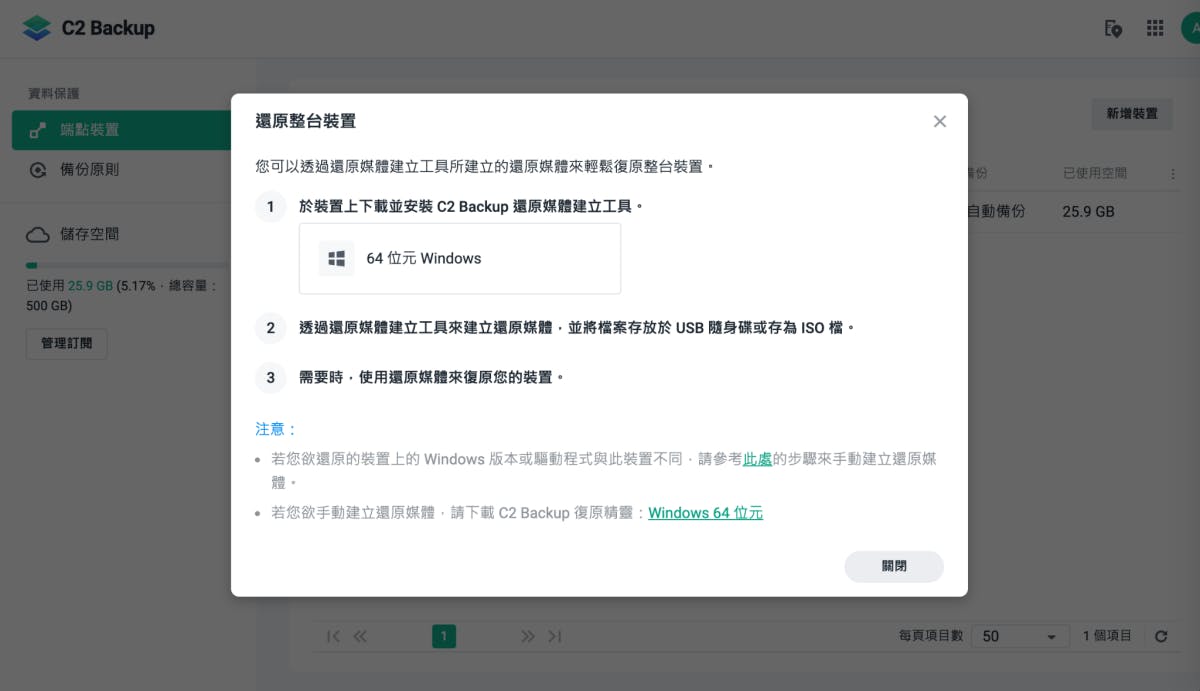Click the refresh icon in the pagination bar

(1161, 636)
